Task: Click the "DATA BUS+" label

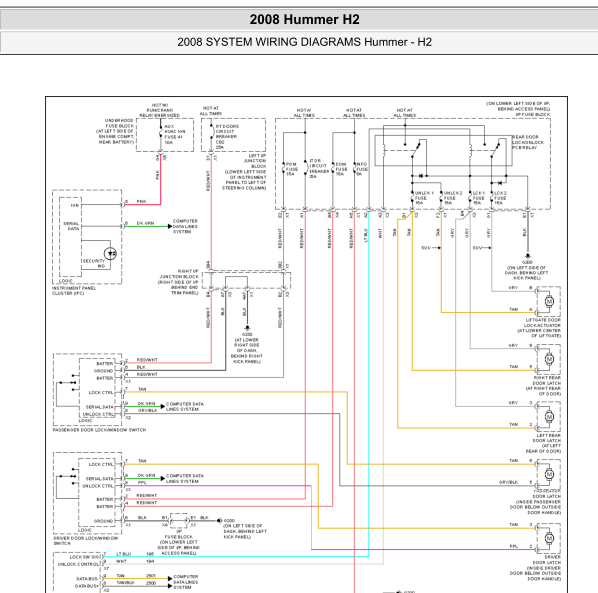Action: click(87, 586)
